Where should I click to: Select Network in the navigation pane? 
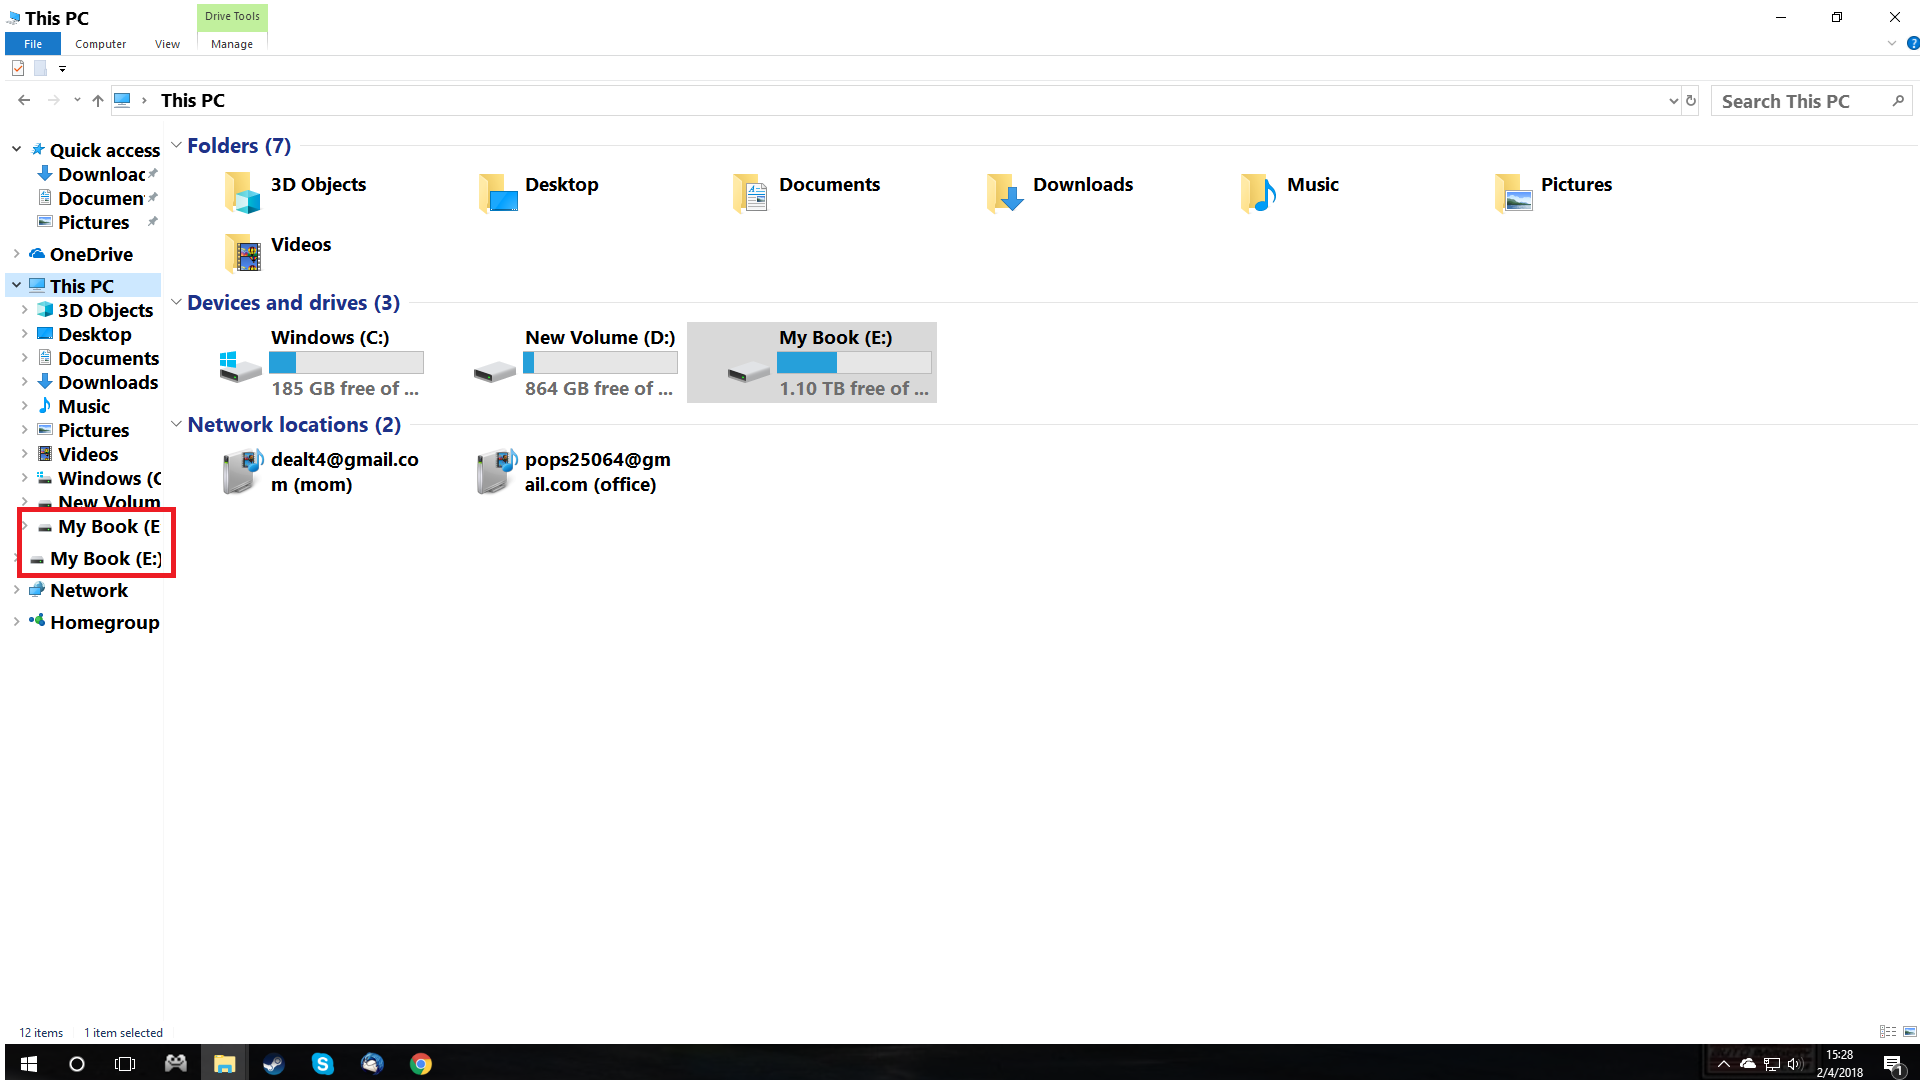pos(88,591)
